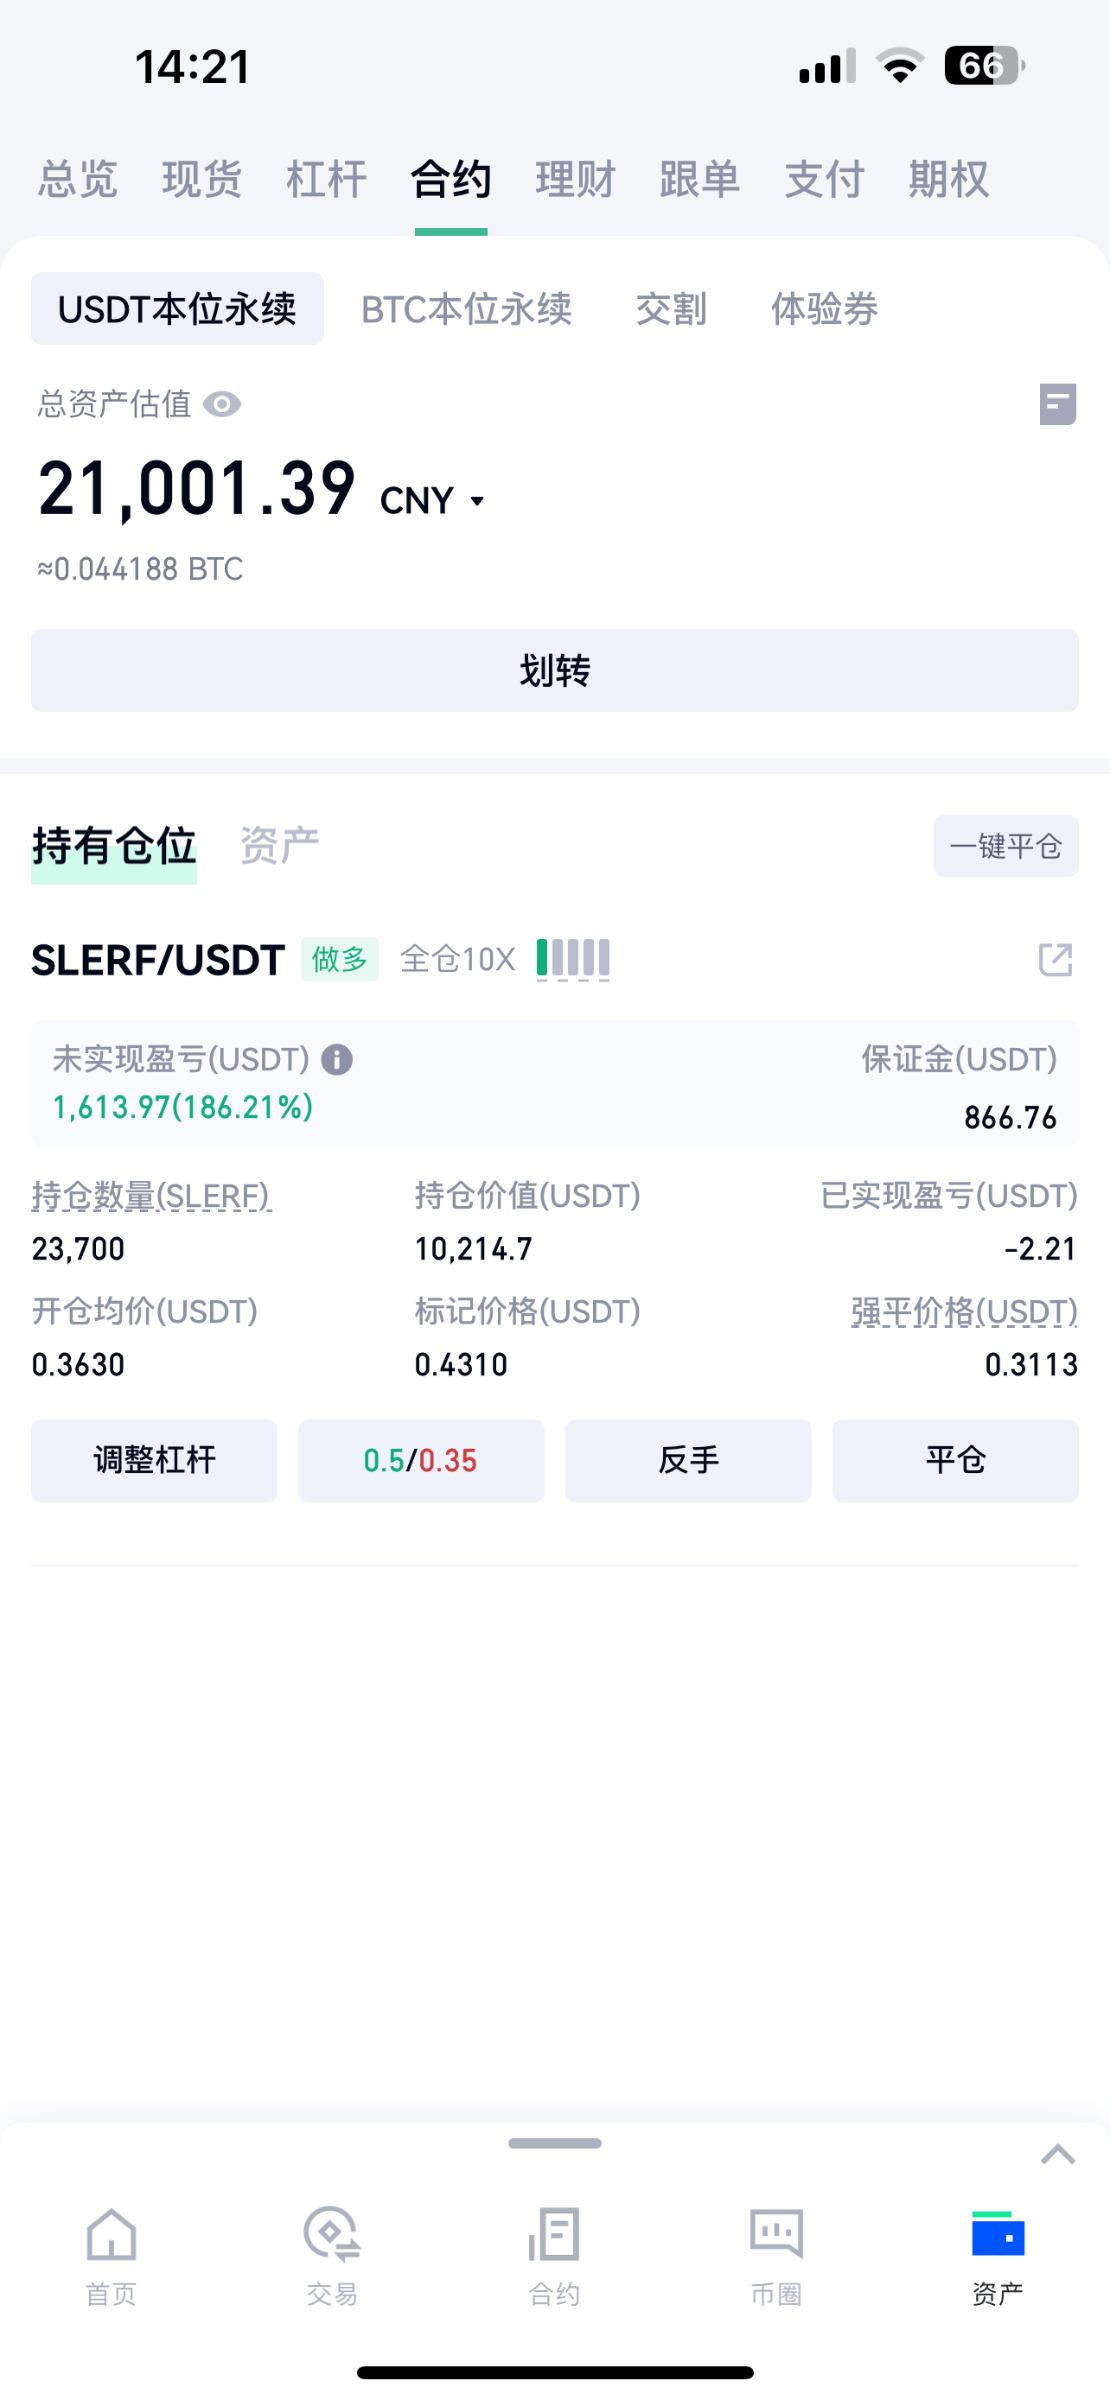Expand bottom panel with up chevron
Screen dimensions: 1110x2400
click(x=1057, y=2155)
